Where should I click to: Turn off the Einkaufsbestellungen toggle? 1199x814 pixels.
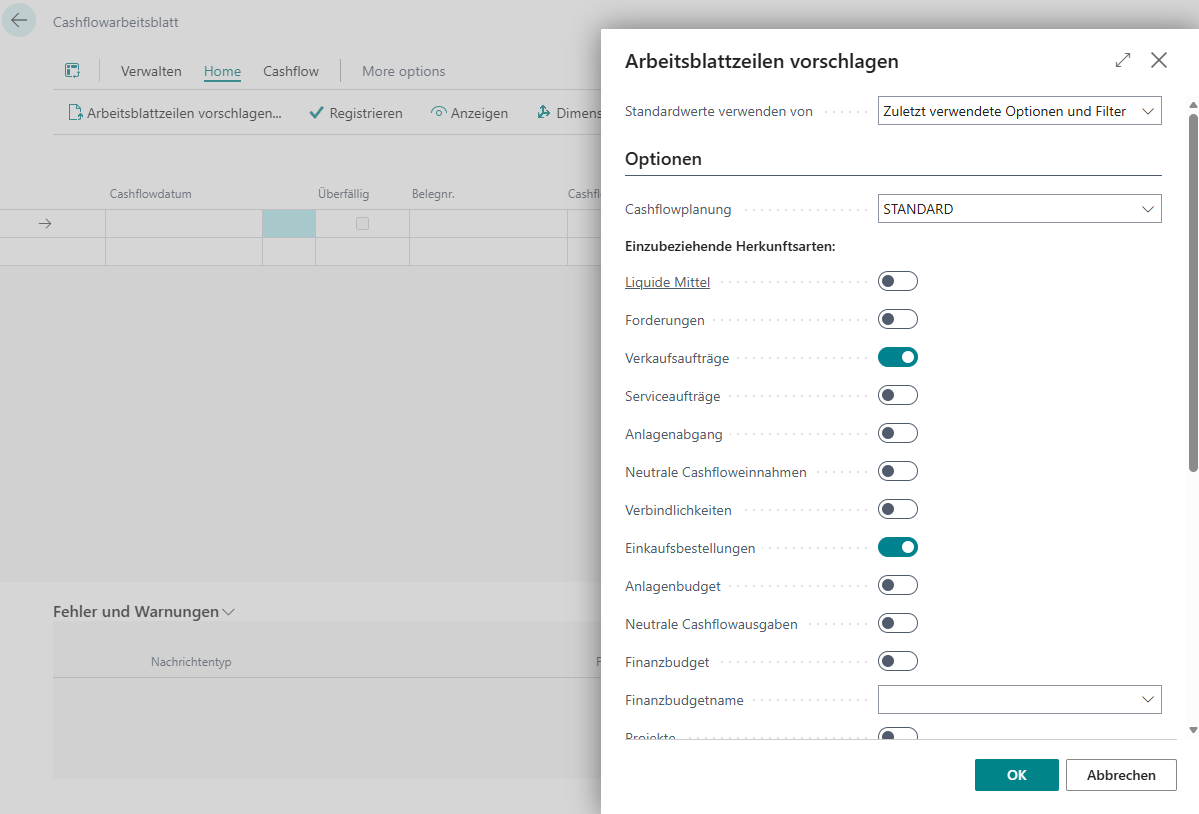tap(897, 548)
